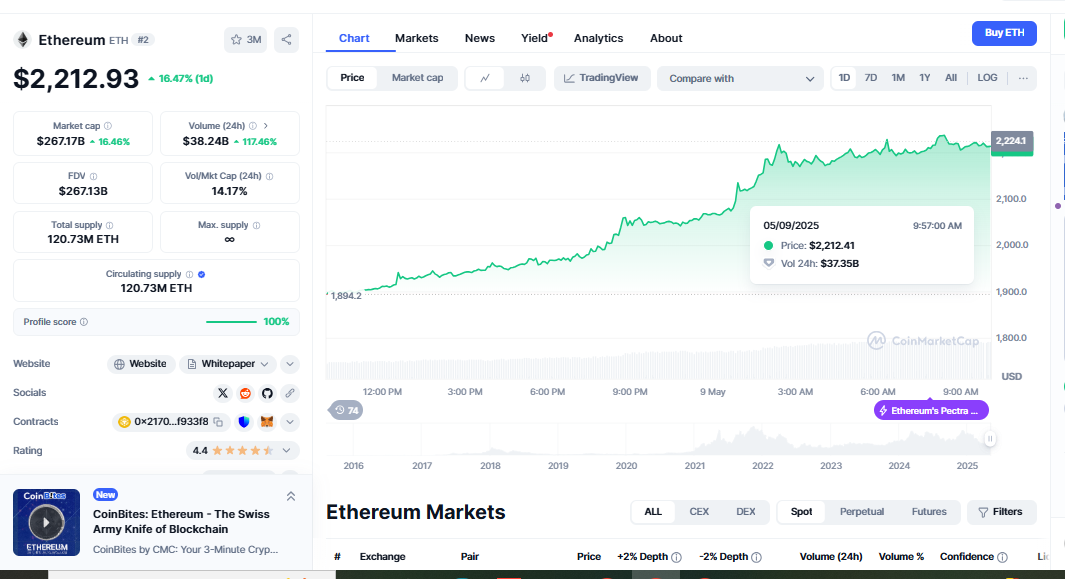This screenshot has width=1065, height=579.
Task: Click the Website link button
Action: [141, 364]
